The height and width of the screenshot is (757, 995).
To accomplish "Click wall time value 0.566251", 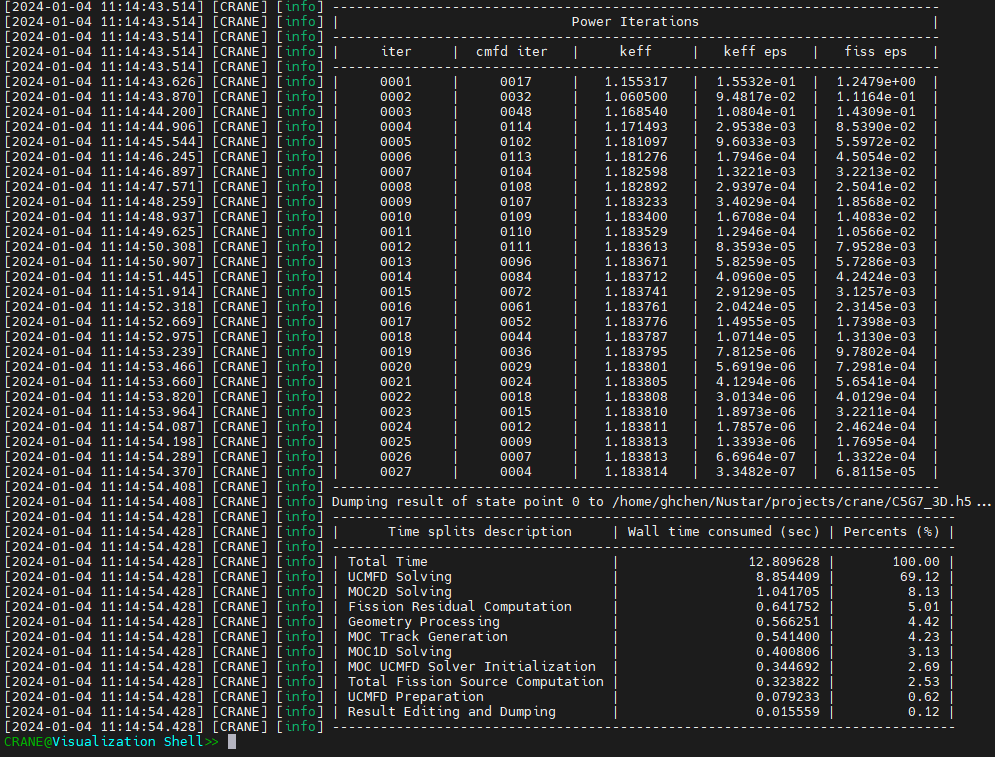I will click(787, 622).
